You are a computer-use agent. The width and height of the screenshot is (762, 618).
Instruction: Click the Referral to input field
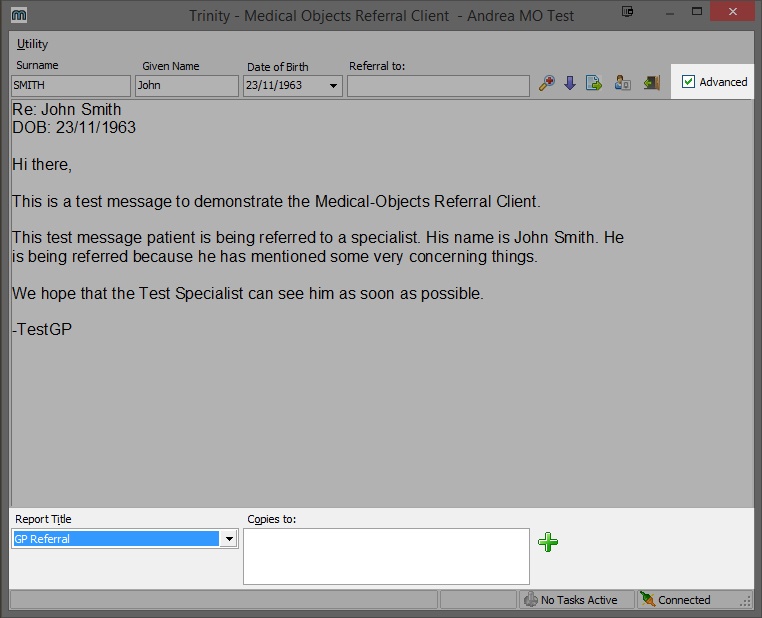tap(438, 86)
